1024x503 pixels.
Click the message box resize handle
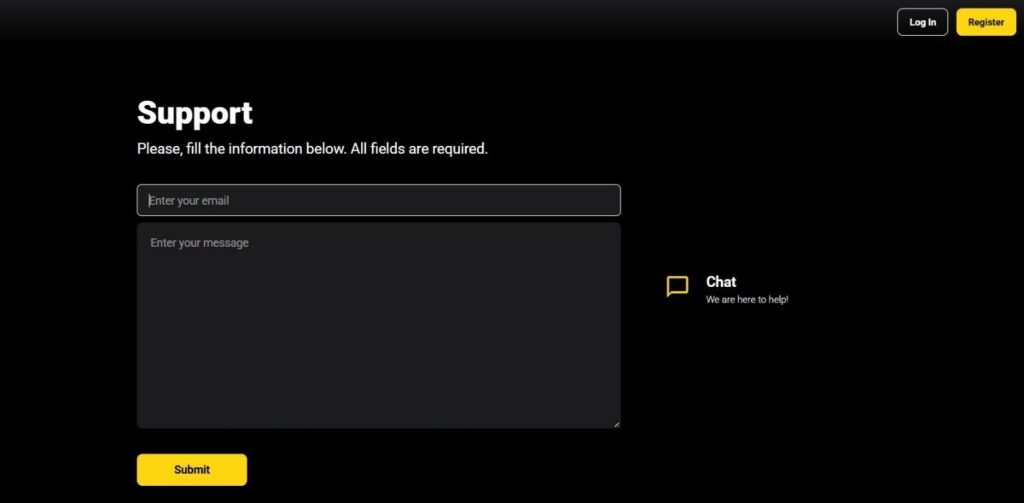coord(616,424)
